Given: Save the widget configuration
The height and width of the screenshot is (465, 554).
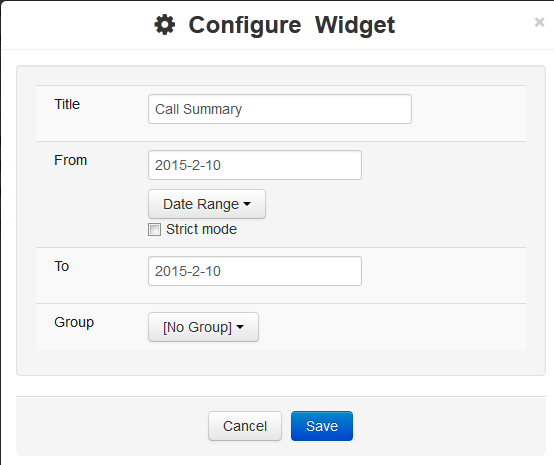Looking at the screenshot, I should pyautogui.click(x=322, y=426).
